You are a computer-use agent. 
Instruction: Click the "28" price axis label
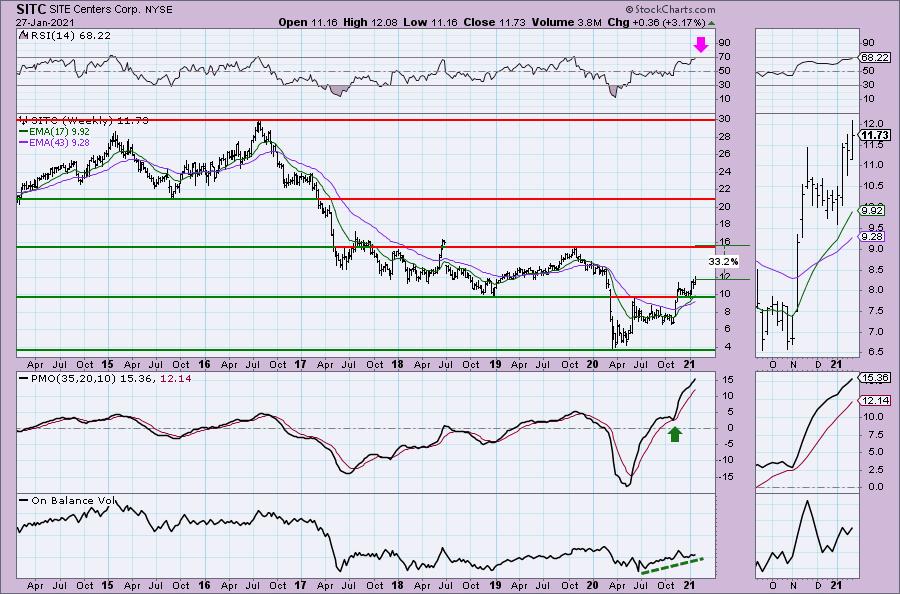726,137
